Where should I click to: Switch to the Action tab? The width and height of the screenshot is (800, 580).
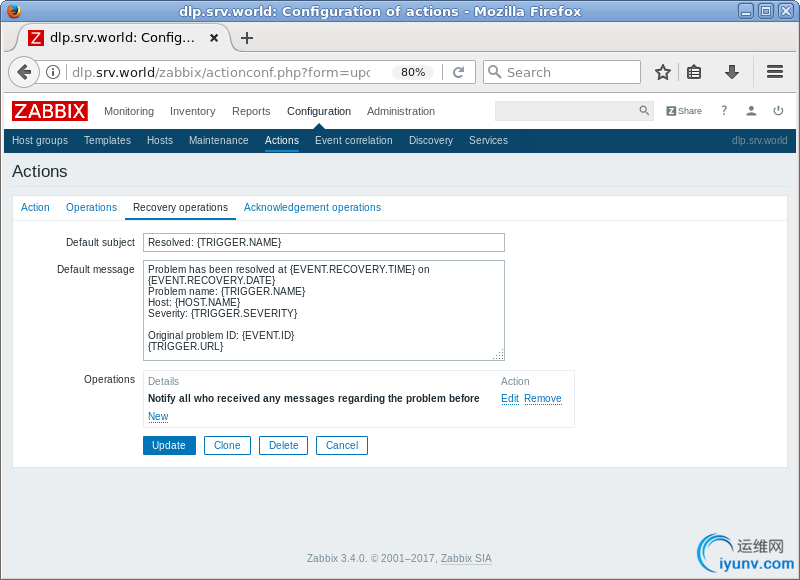point(35,207)
